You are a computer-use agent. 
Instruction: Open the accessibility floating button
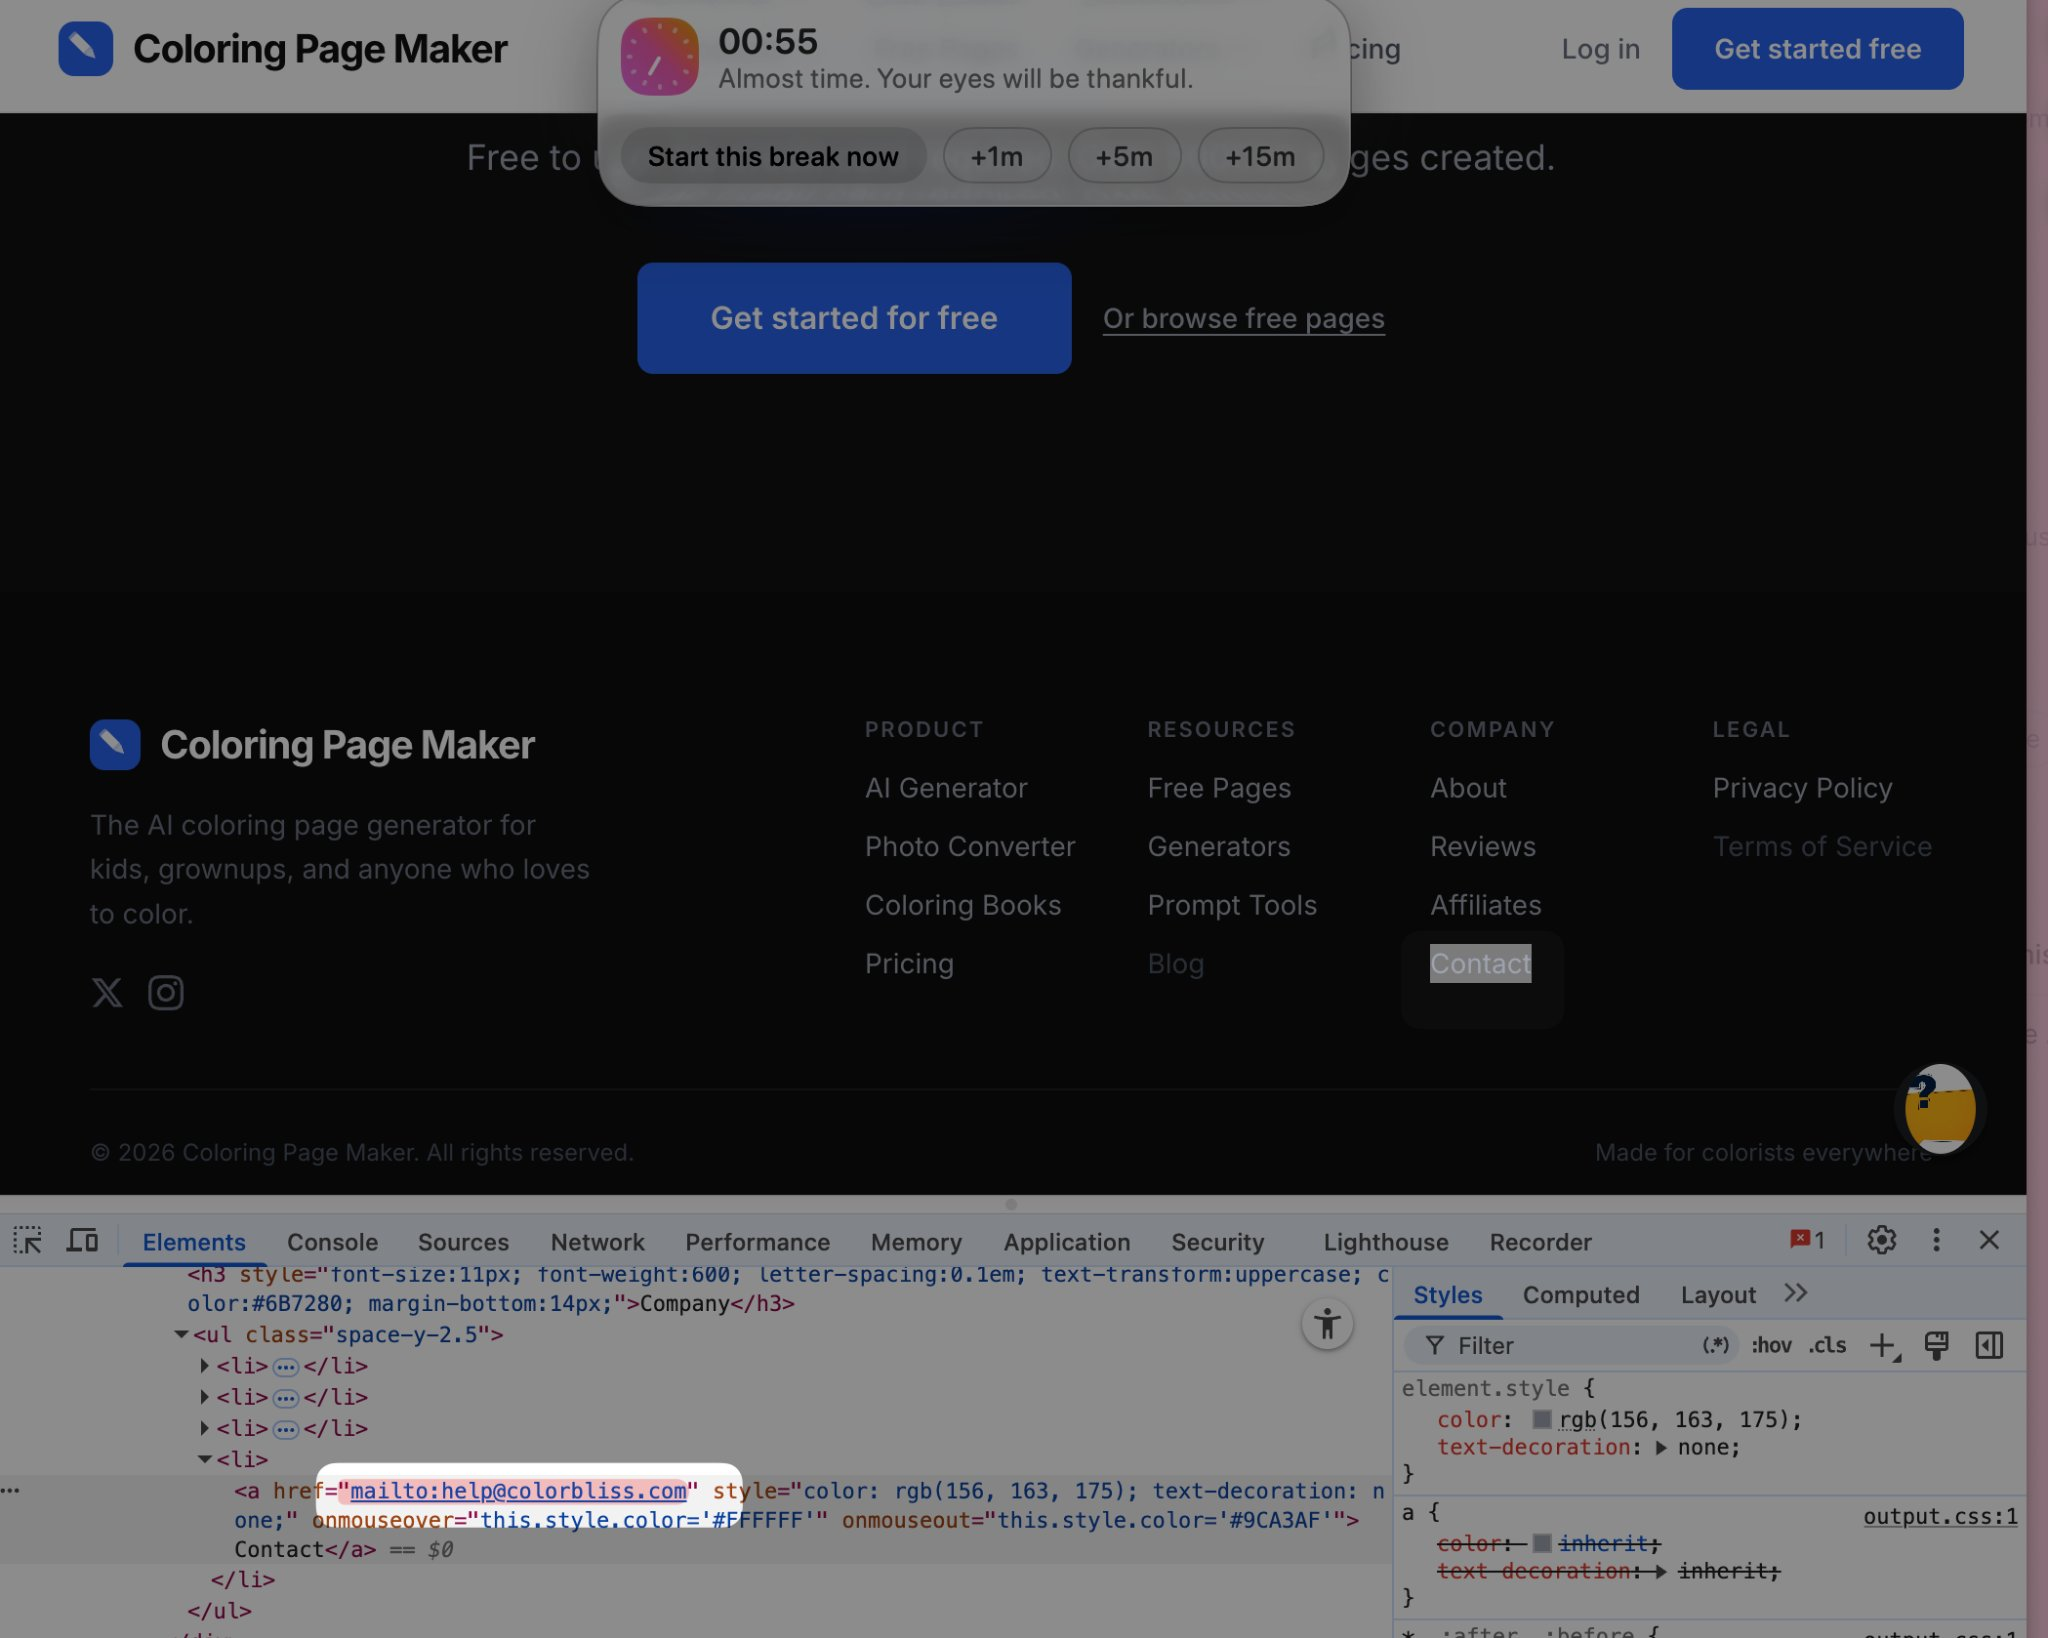[1327, 1324]
